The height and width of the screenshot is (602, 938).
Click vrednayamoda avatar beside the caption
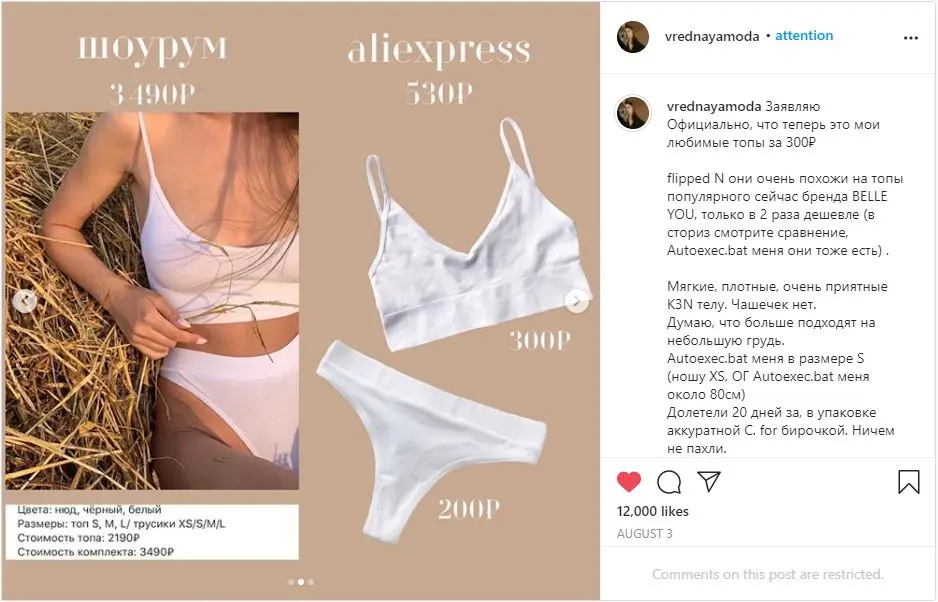[633, 113]
